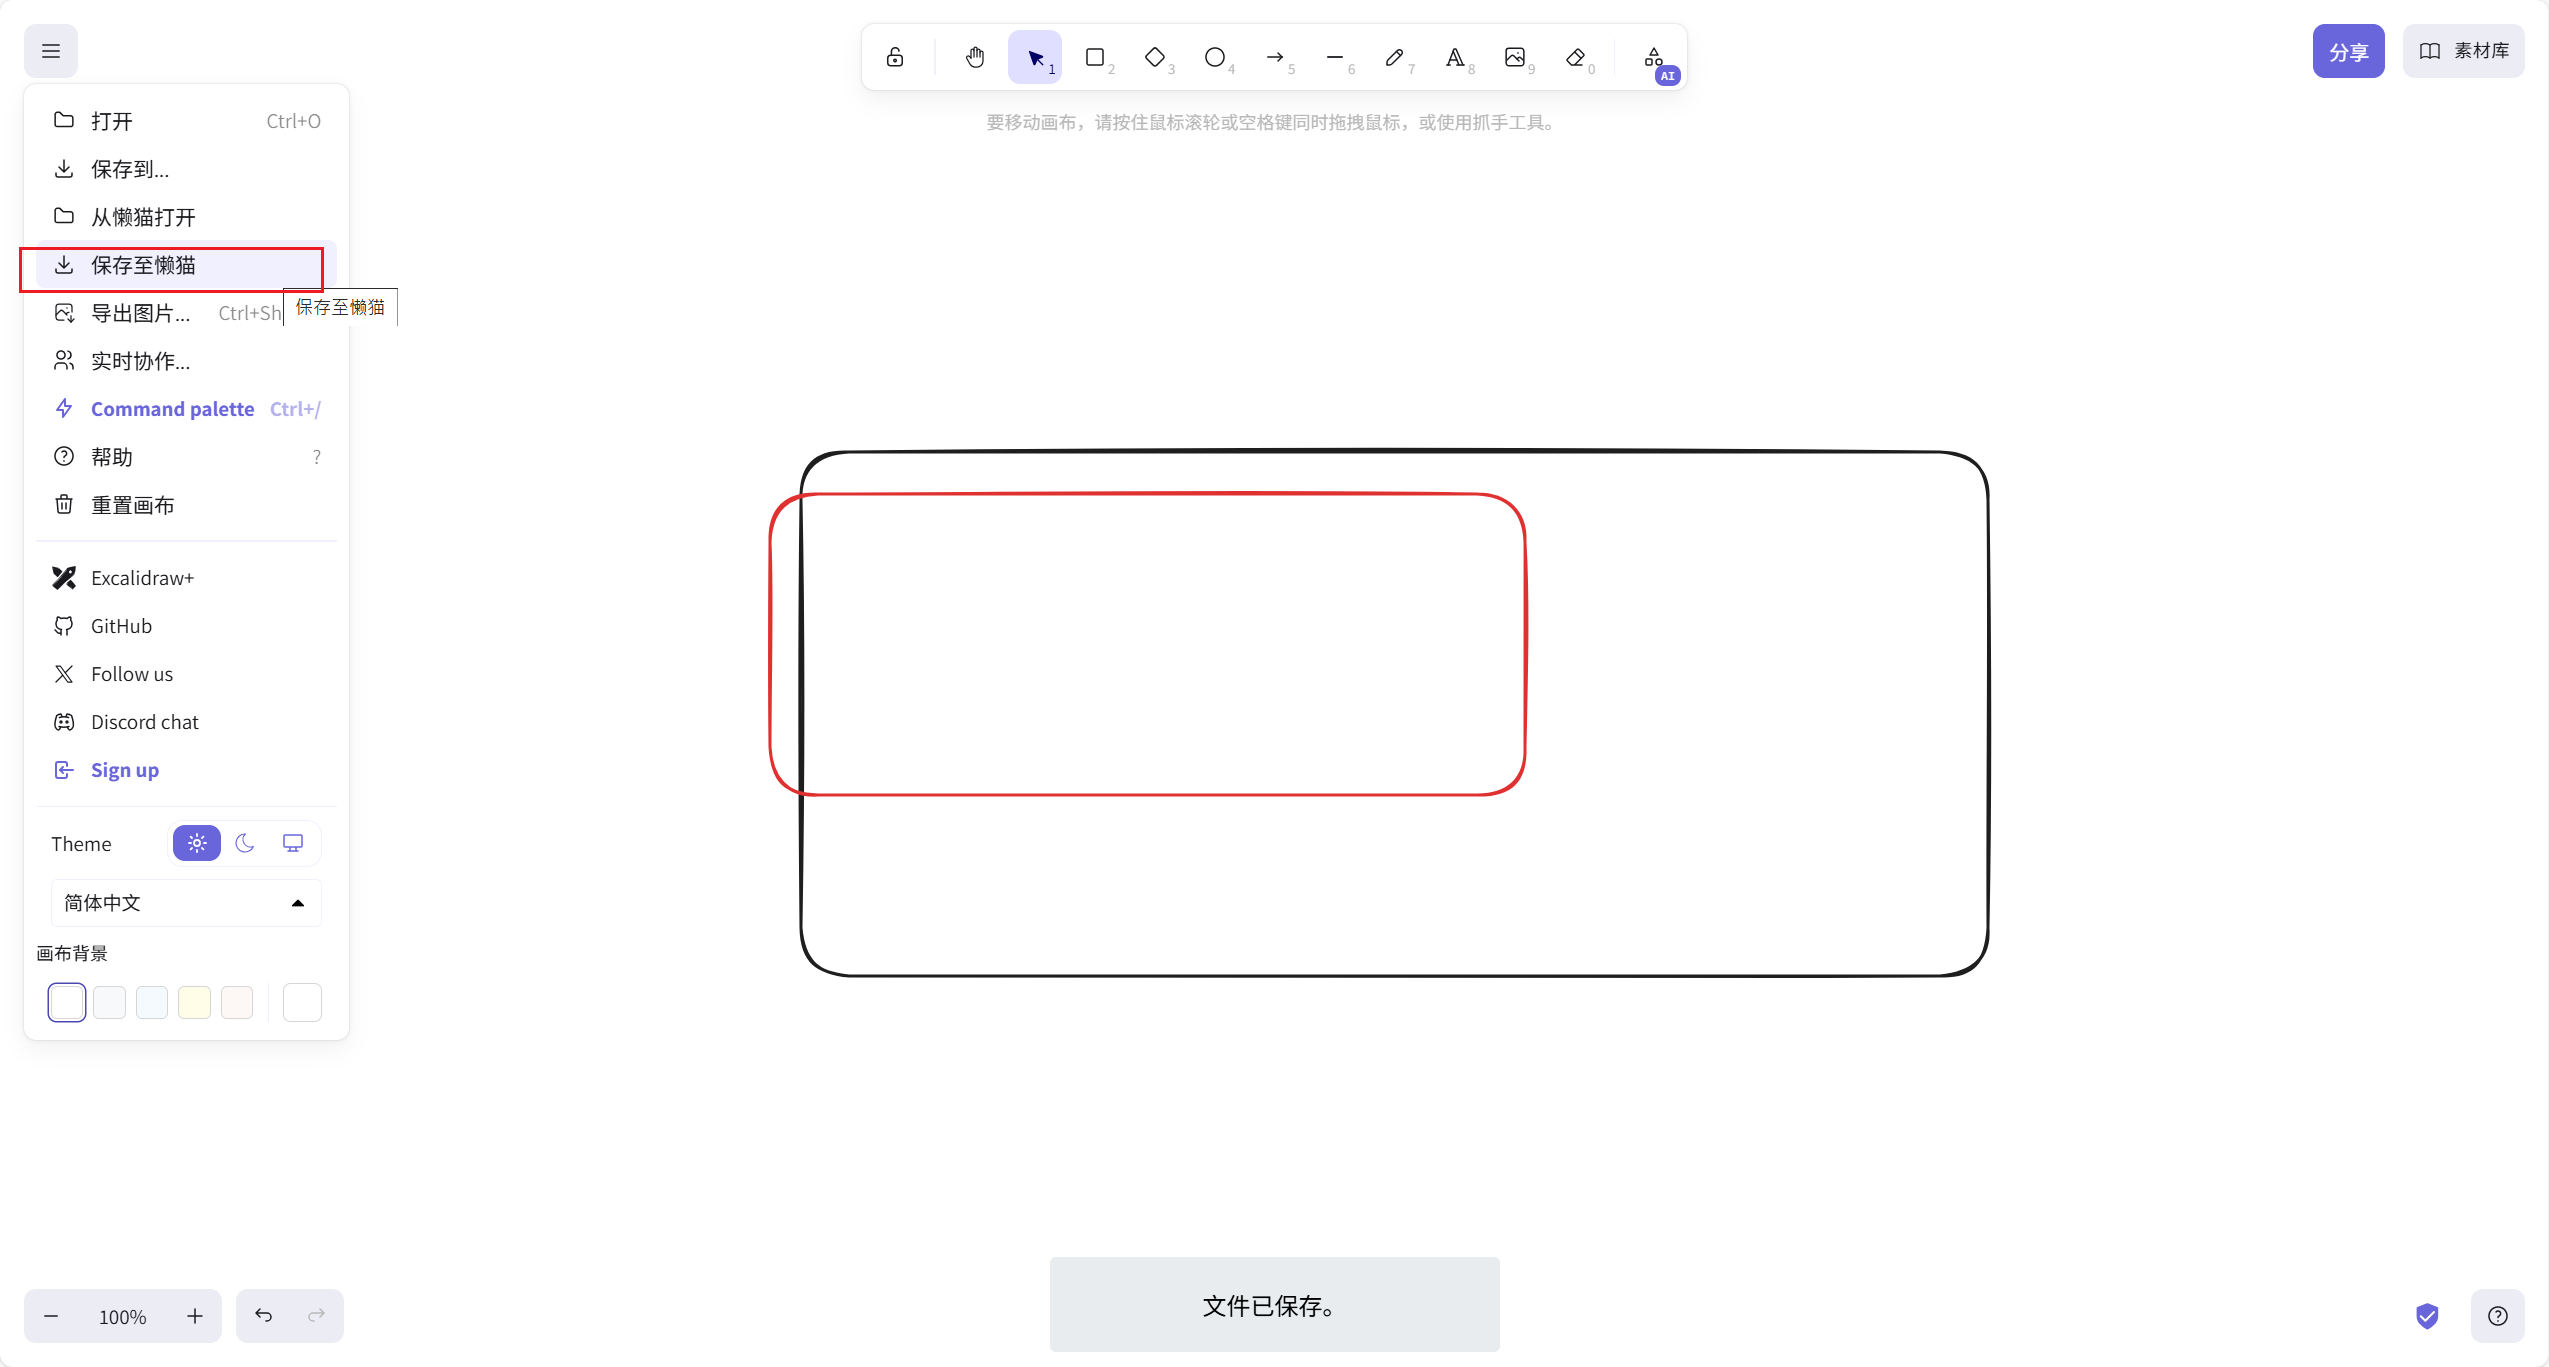This screenshot has height=1367, width=2549.
Task: Select the Diamond tool
Action: coord(1155,57)
